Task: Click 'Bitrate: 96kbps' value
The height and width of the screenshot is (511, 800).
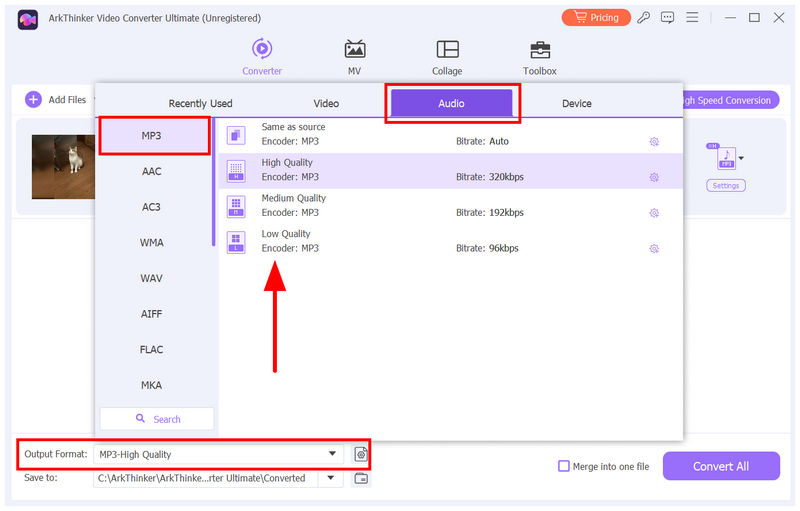Action: (x=487, y=248)
